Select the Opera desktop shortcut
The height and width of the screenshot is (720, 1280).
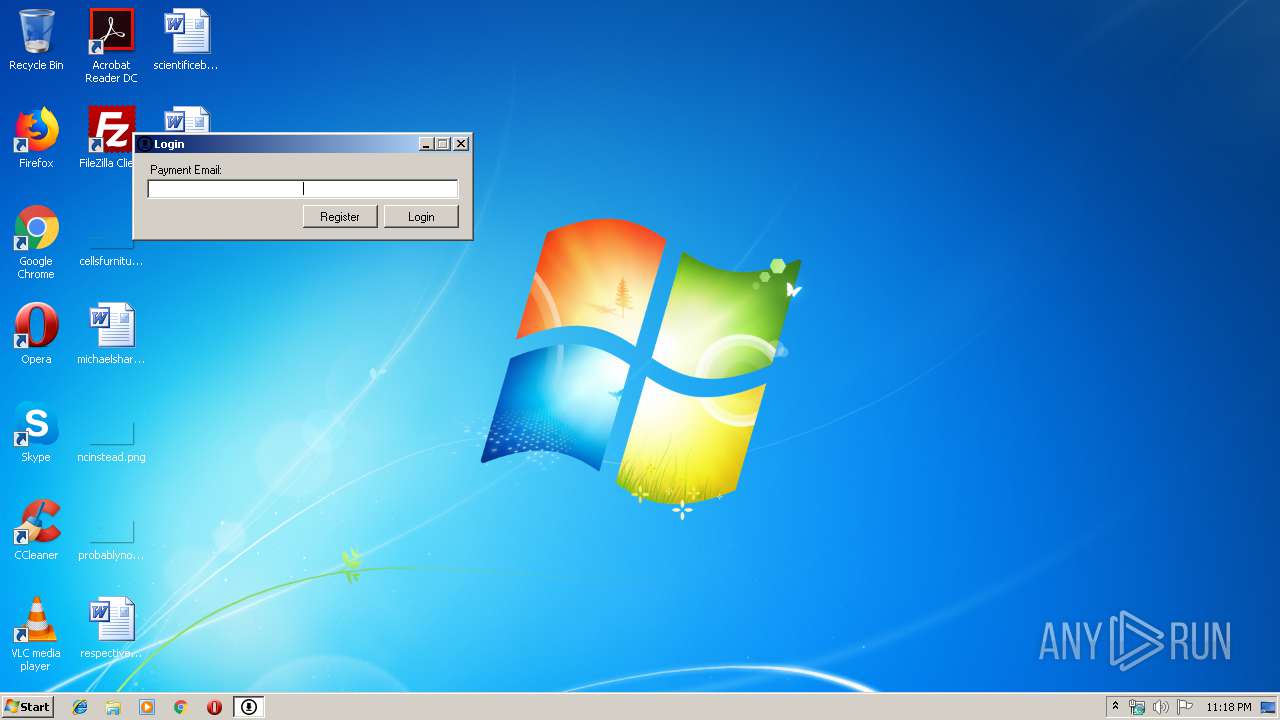(36, 334)
